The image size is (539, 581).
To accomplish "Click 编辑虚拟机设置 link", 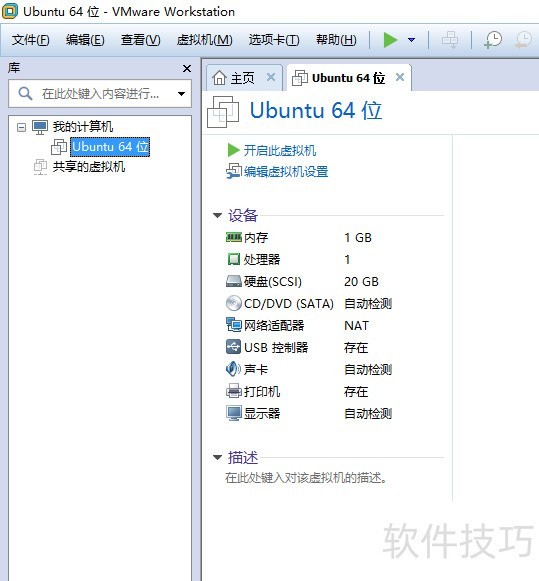I will pyautogui.click(x=286, y=172).
